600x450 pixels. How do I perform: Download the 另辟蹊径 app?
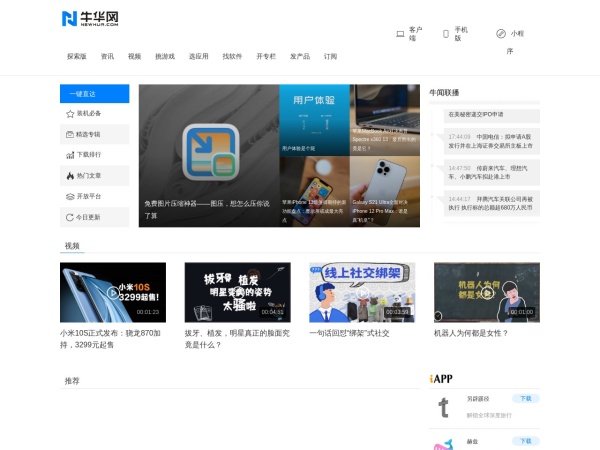coord(524,398)
